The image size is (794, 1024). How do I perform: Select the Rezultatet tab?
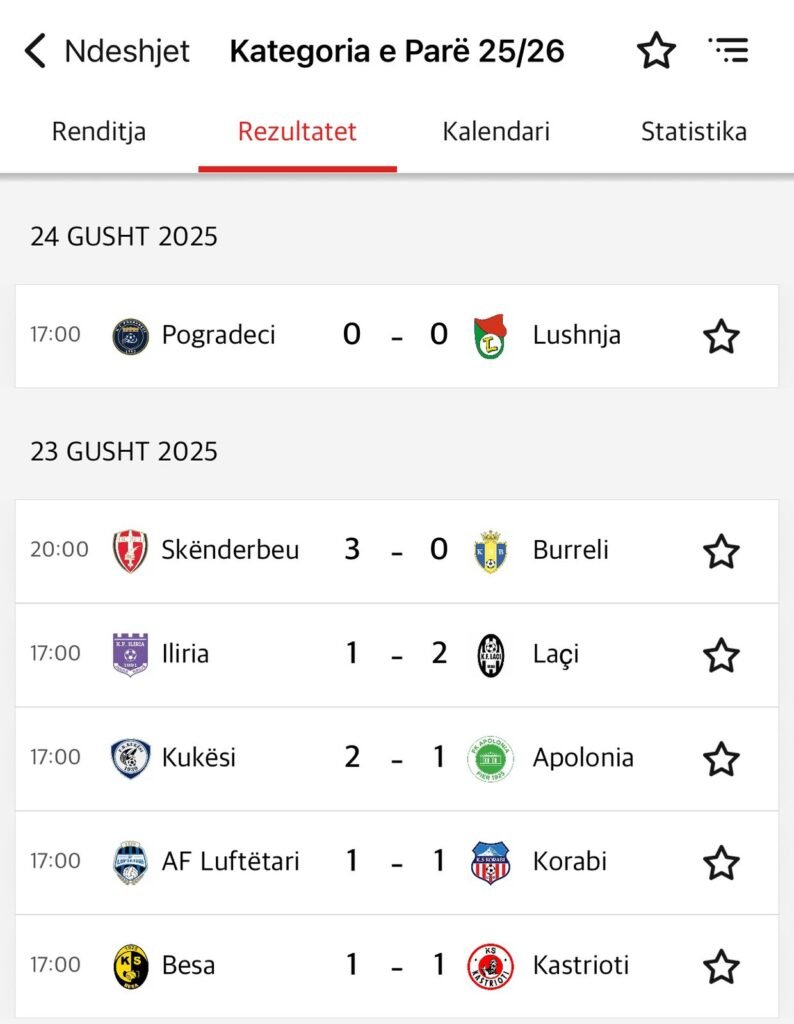pos(297,131)
